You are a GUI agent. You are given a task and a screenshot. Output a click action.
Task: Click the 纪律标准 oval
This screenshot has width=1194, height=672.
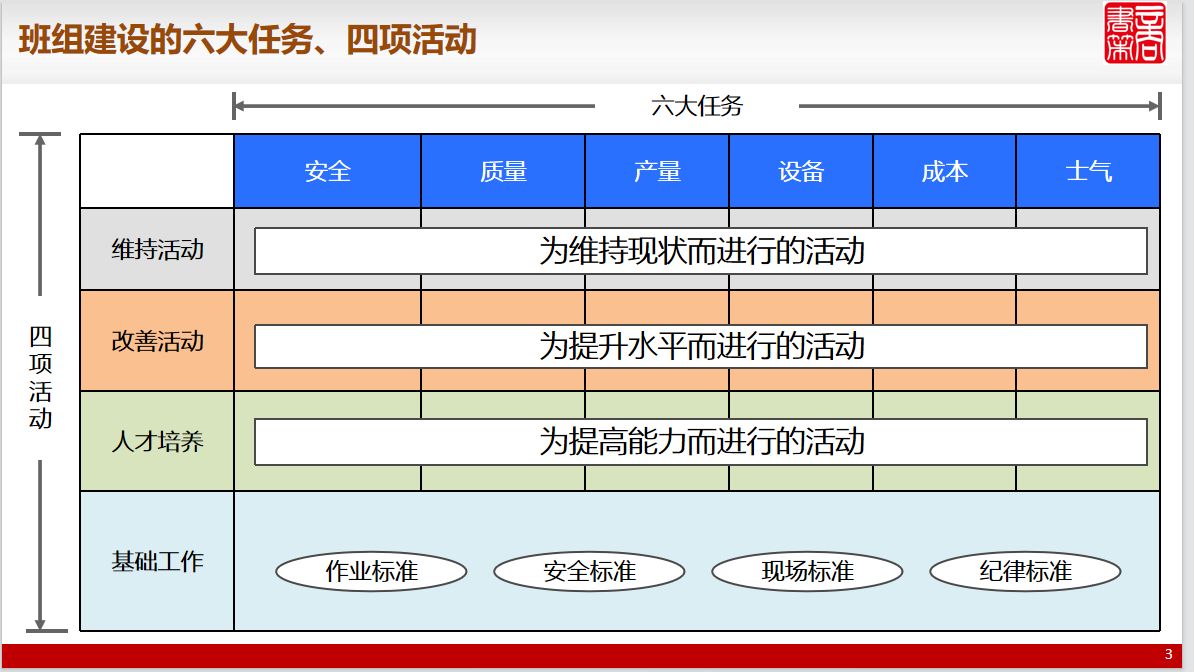[x=1025, y=571]
